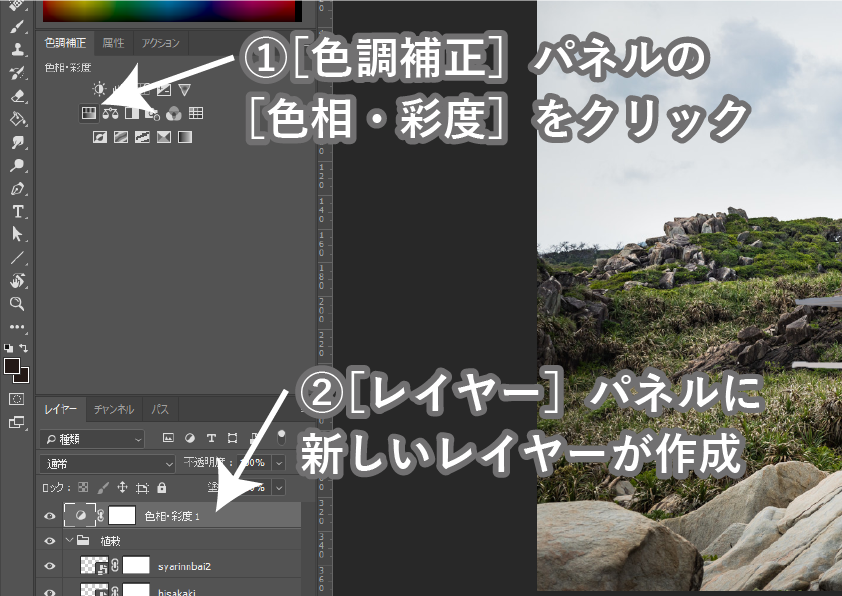842x596 pixels.
Task: Add a Brightness/Contrast adjustment
Action: pyautogui.click(x=99, y=89)
